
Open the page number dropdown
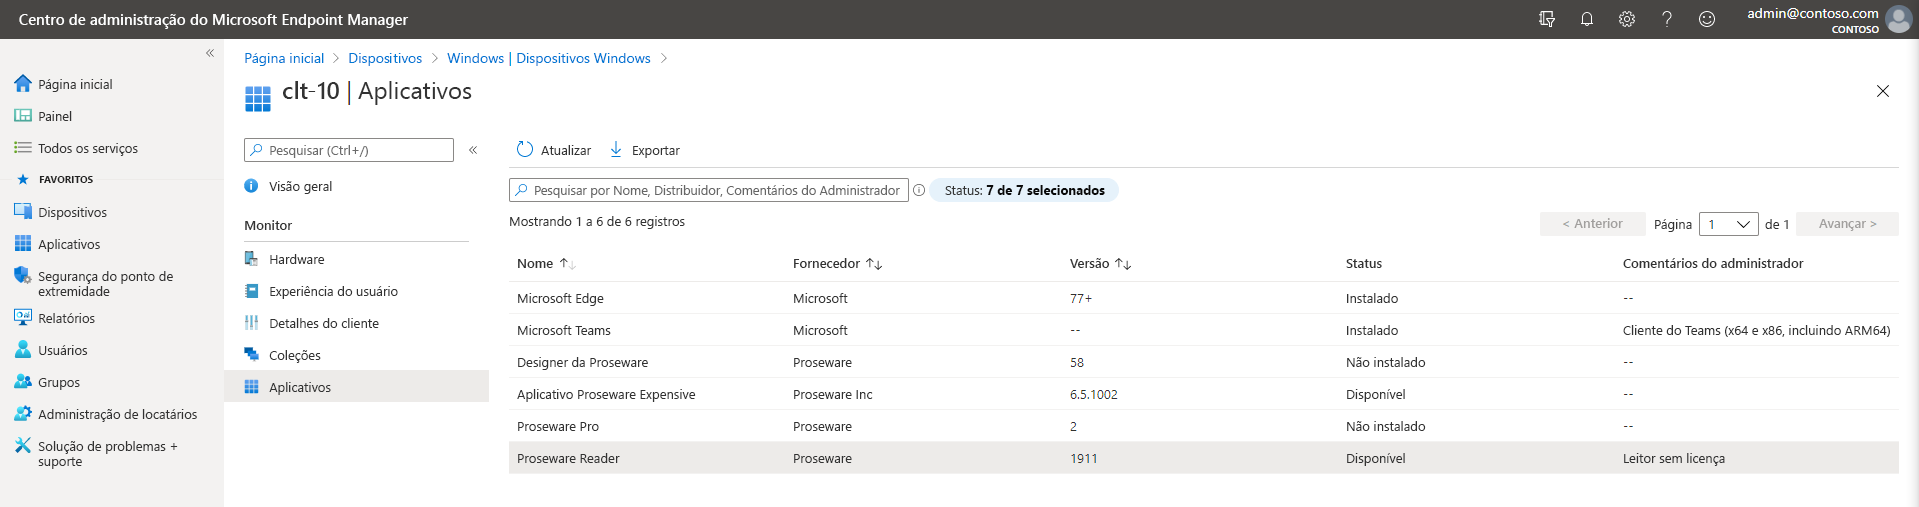click(1728, 224)
